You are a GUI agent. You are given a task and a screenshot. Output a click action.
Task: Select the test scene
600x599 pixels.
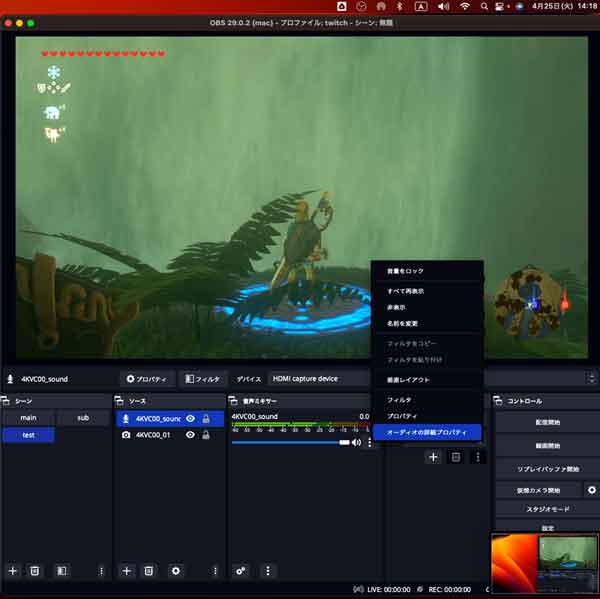coord(28,435)
